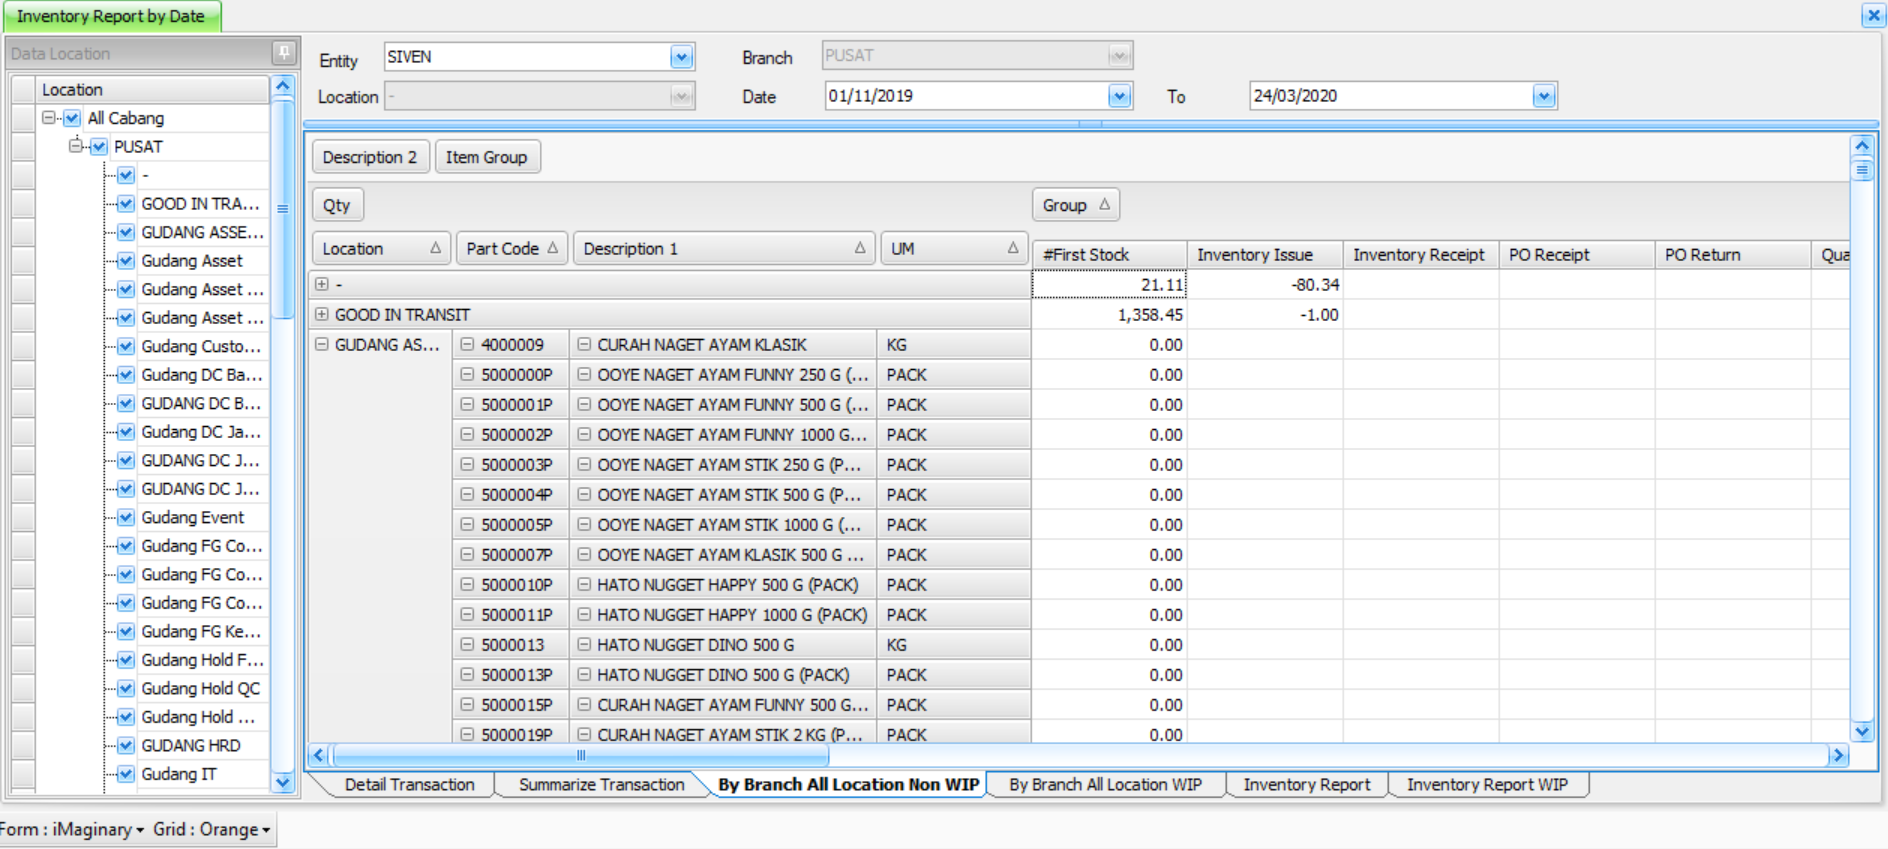Screen dimensions: 1888x849
Task: Expand the GOOD IN TRANSIT group row
Action: click(x=321, y=314)
